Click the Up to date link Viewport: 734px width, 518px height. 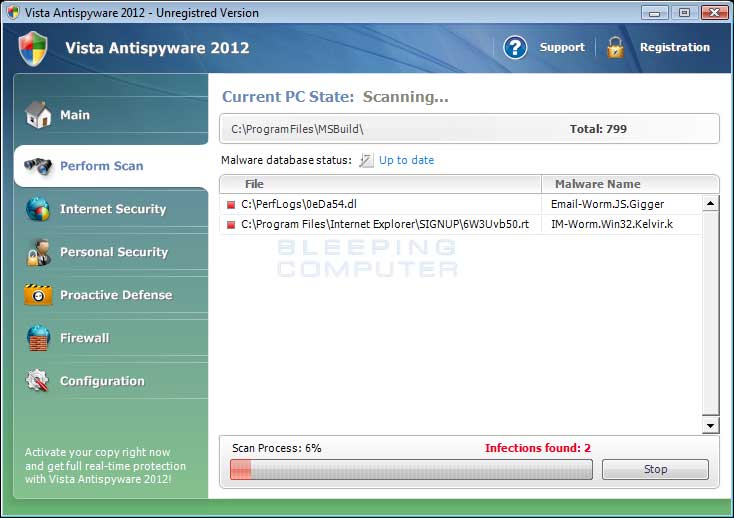pos(406,160)
